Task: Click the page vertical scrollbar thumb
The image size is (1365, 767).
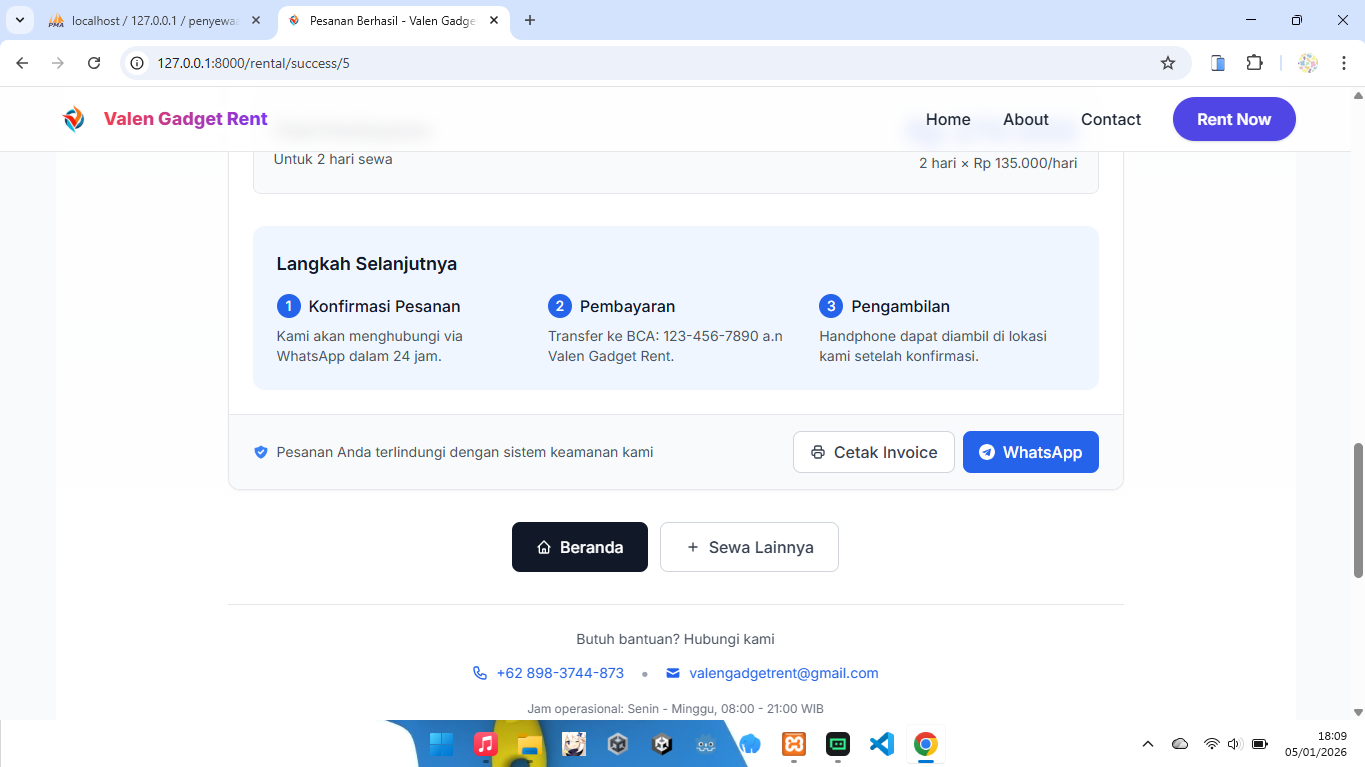Action: [1358, 510]
